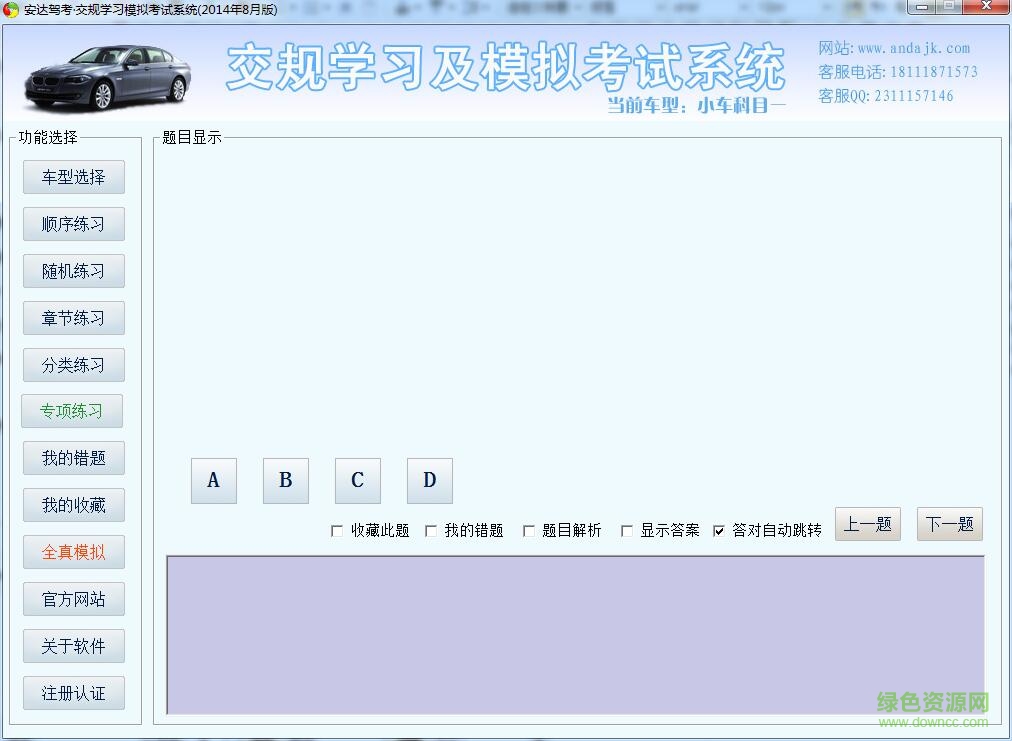Image resolution: width=1012 pixels, height=741 pixels.
Task: Close the application window
Action: pyautogui.click(x=986, y=6)
